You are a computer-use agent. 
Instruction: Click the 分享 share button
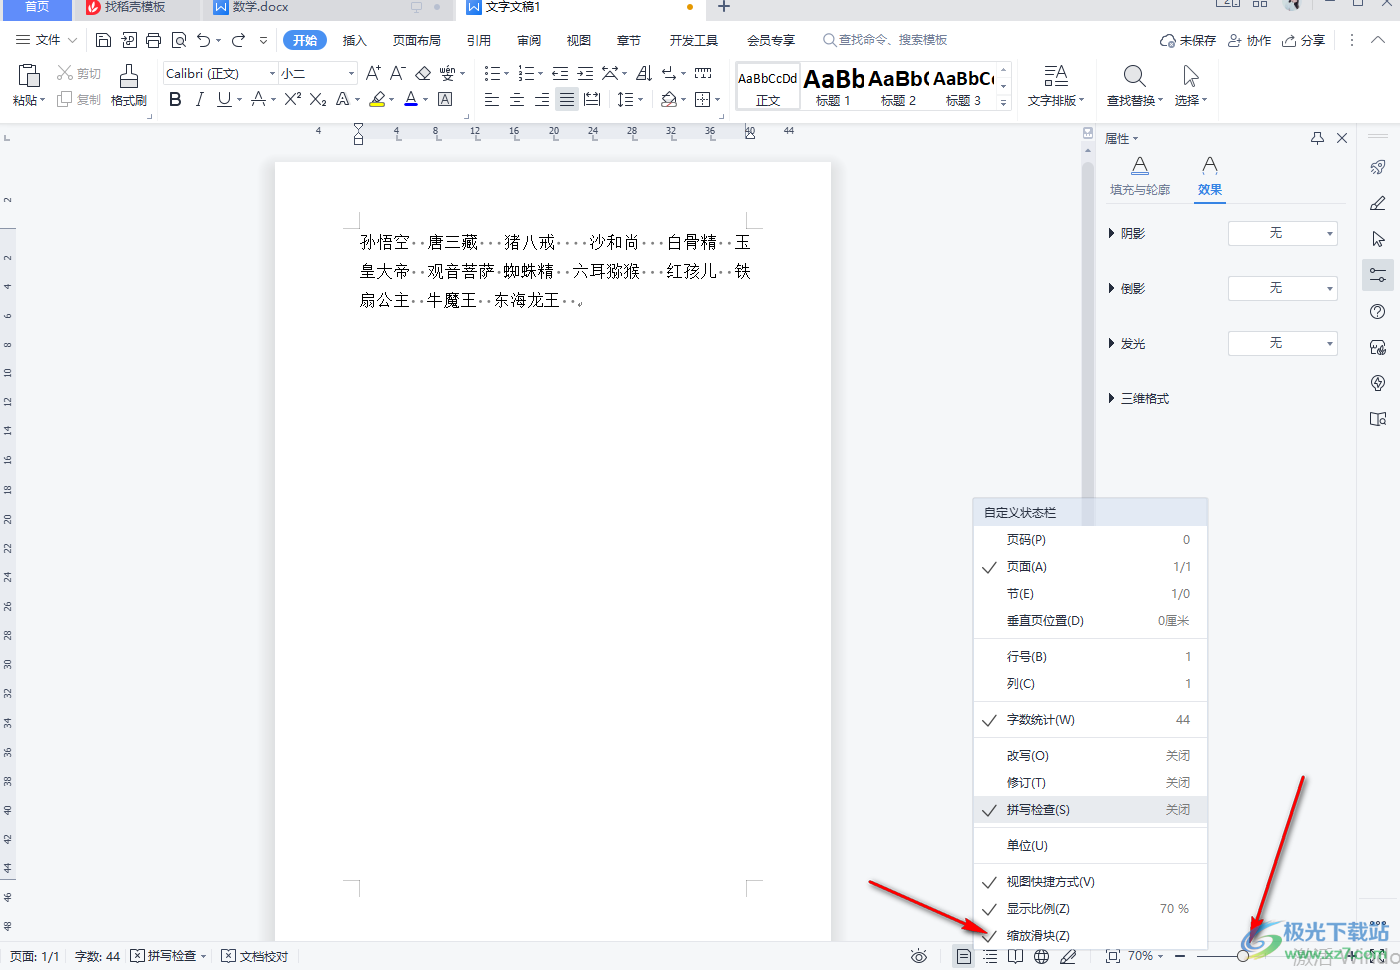point(1304,40)
